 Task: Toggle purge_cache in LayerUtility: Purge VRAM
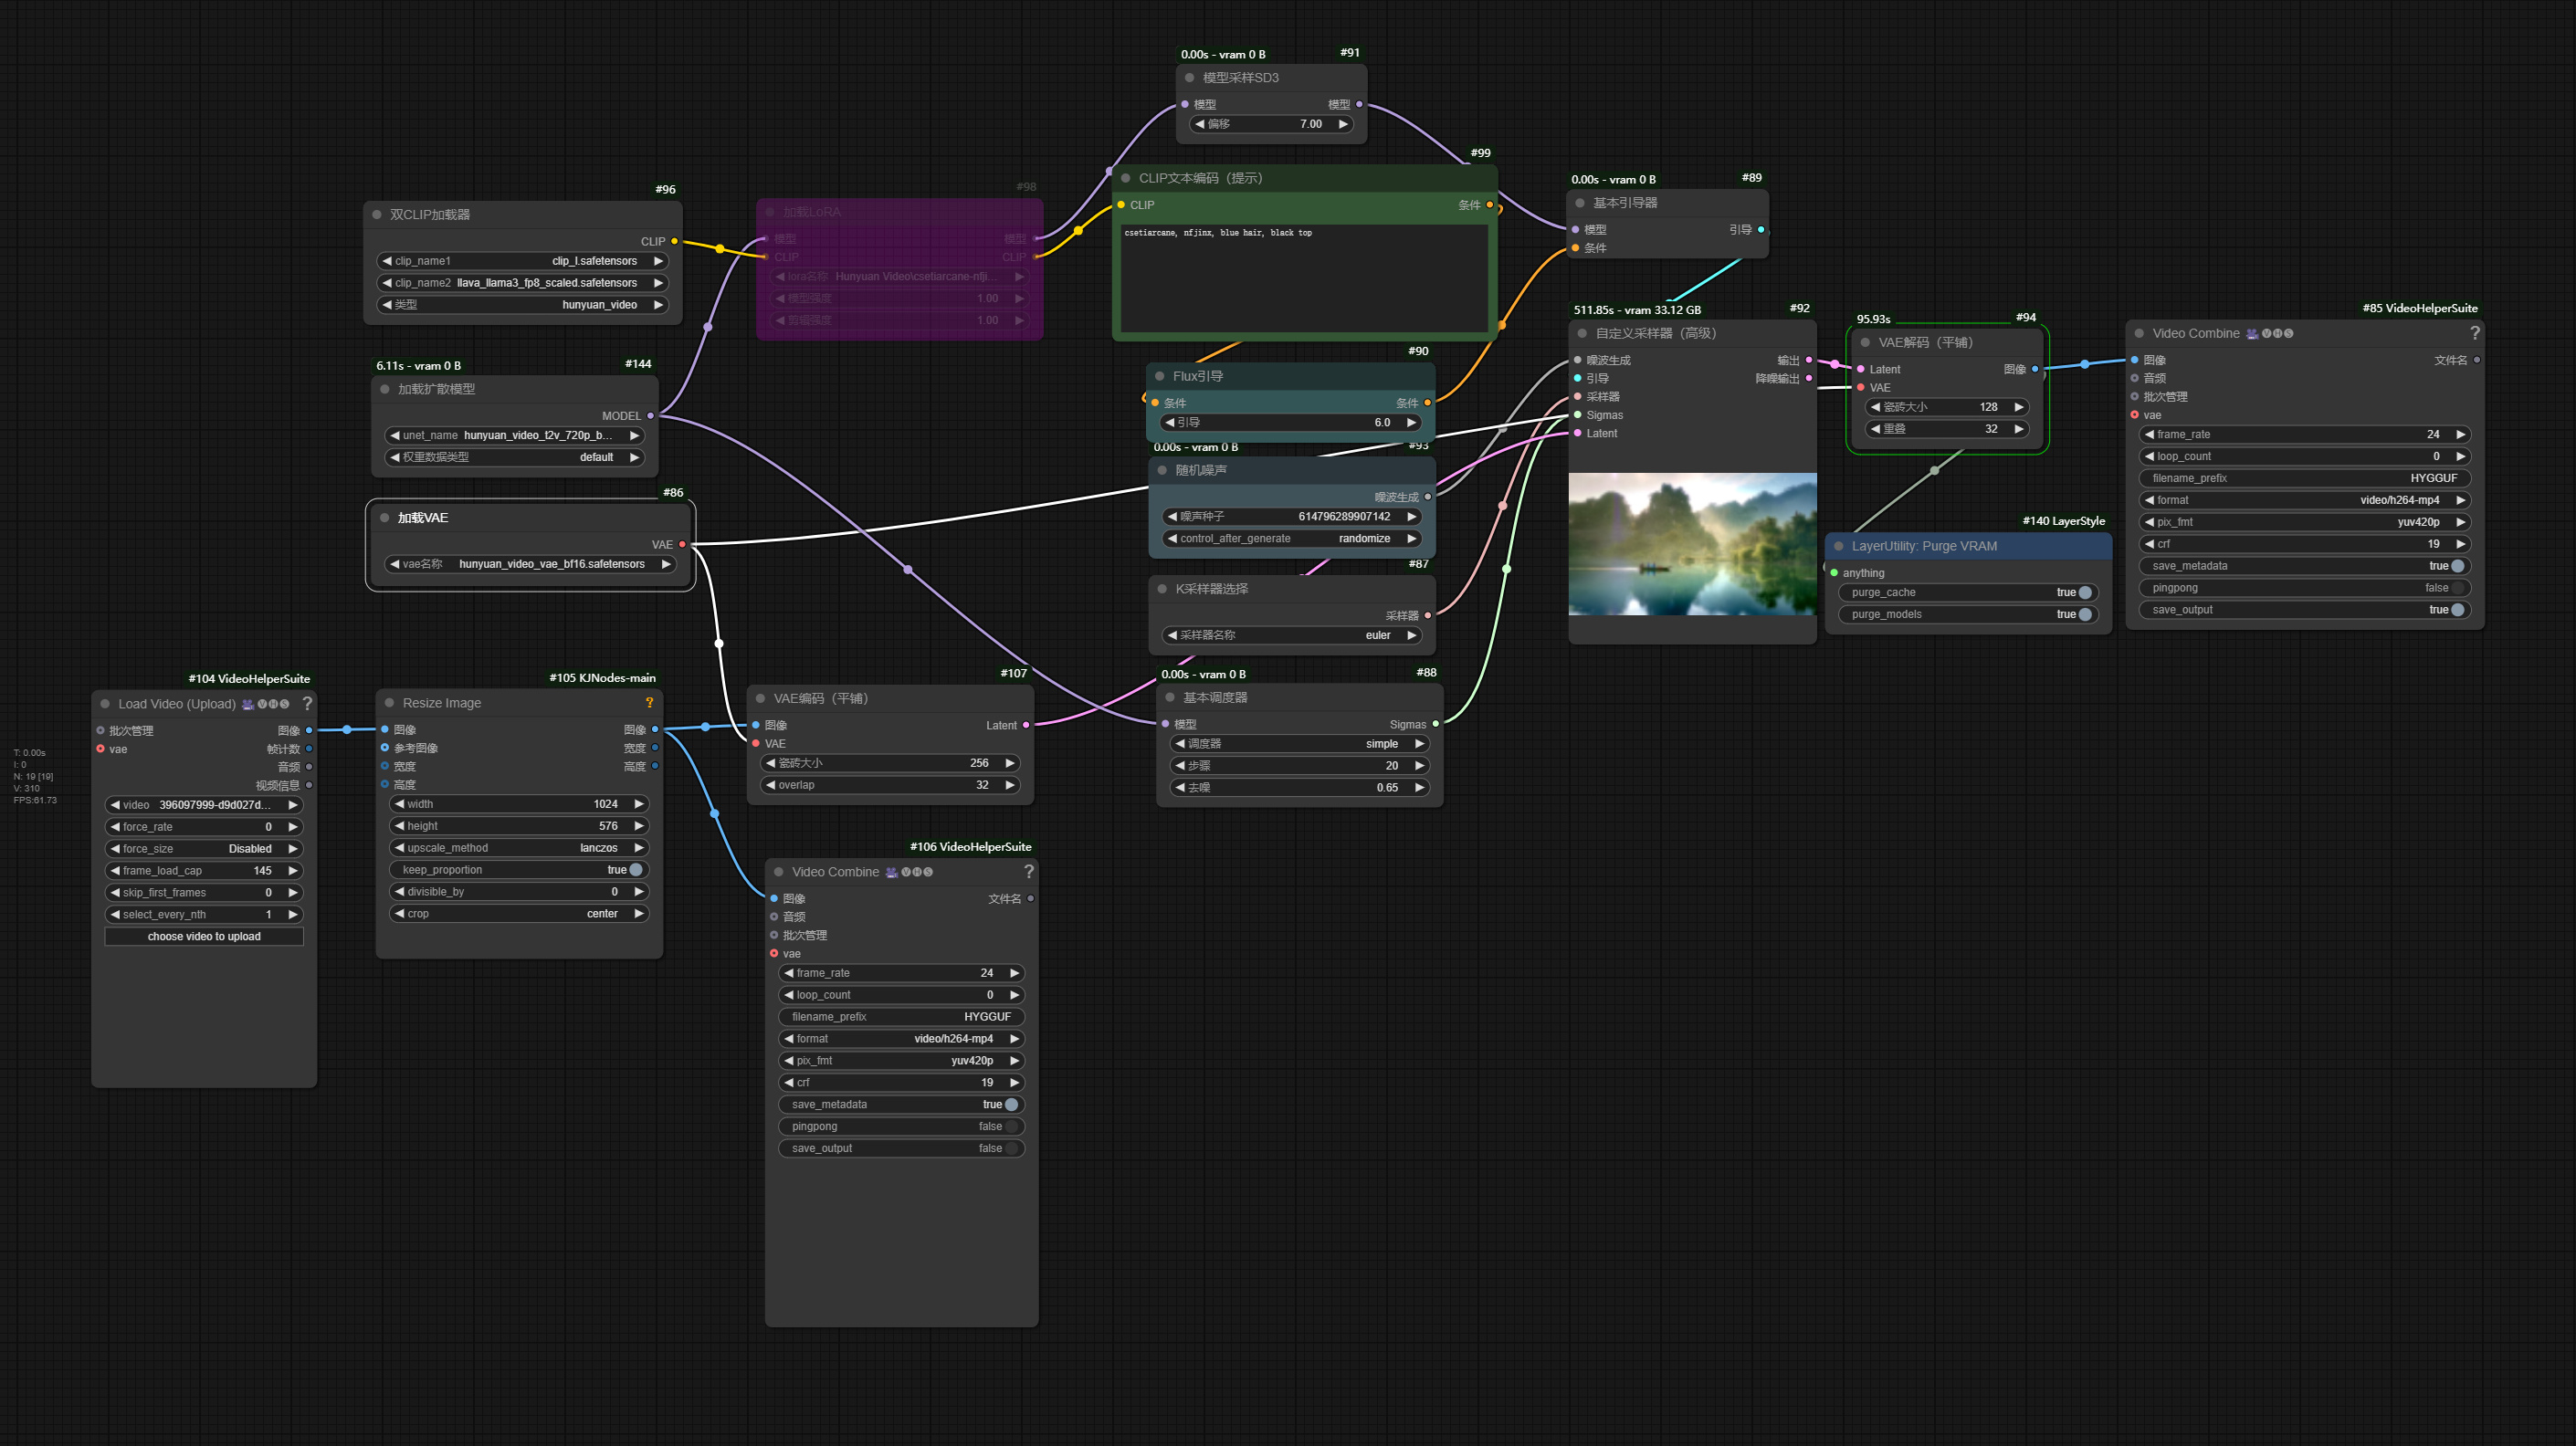pyautogui.click(x=2086, y=592)
